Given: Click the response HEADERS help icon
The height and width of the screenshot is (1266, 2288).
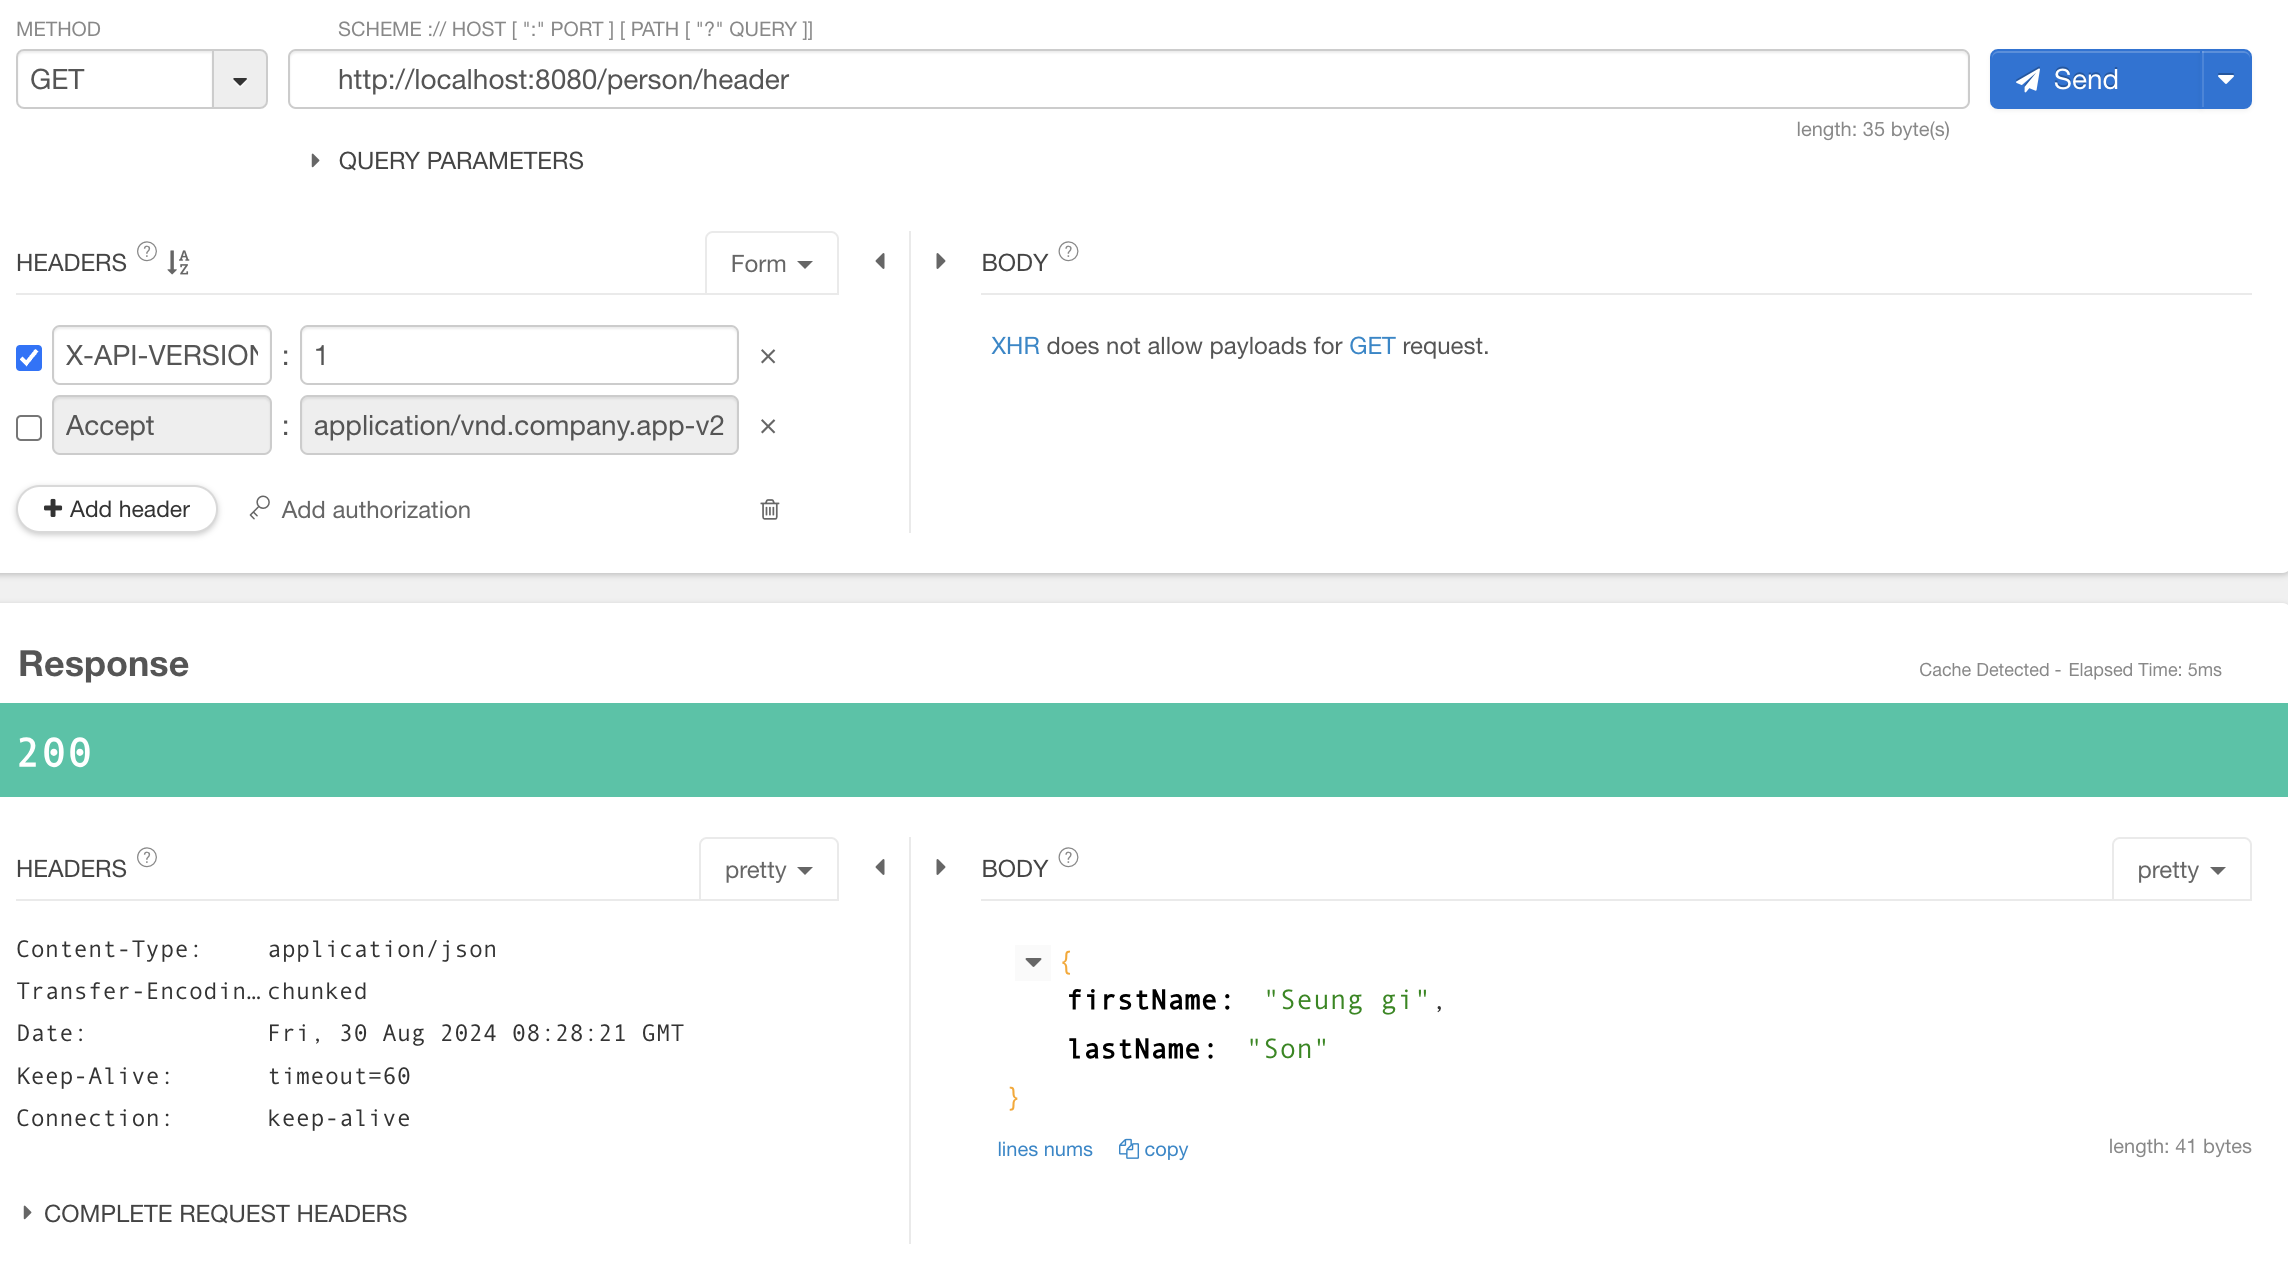Looking at the screenshot, I should point(147,857).
